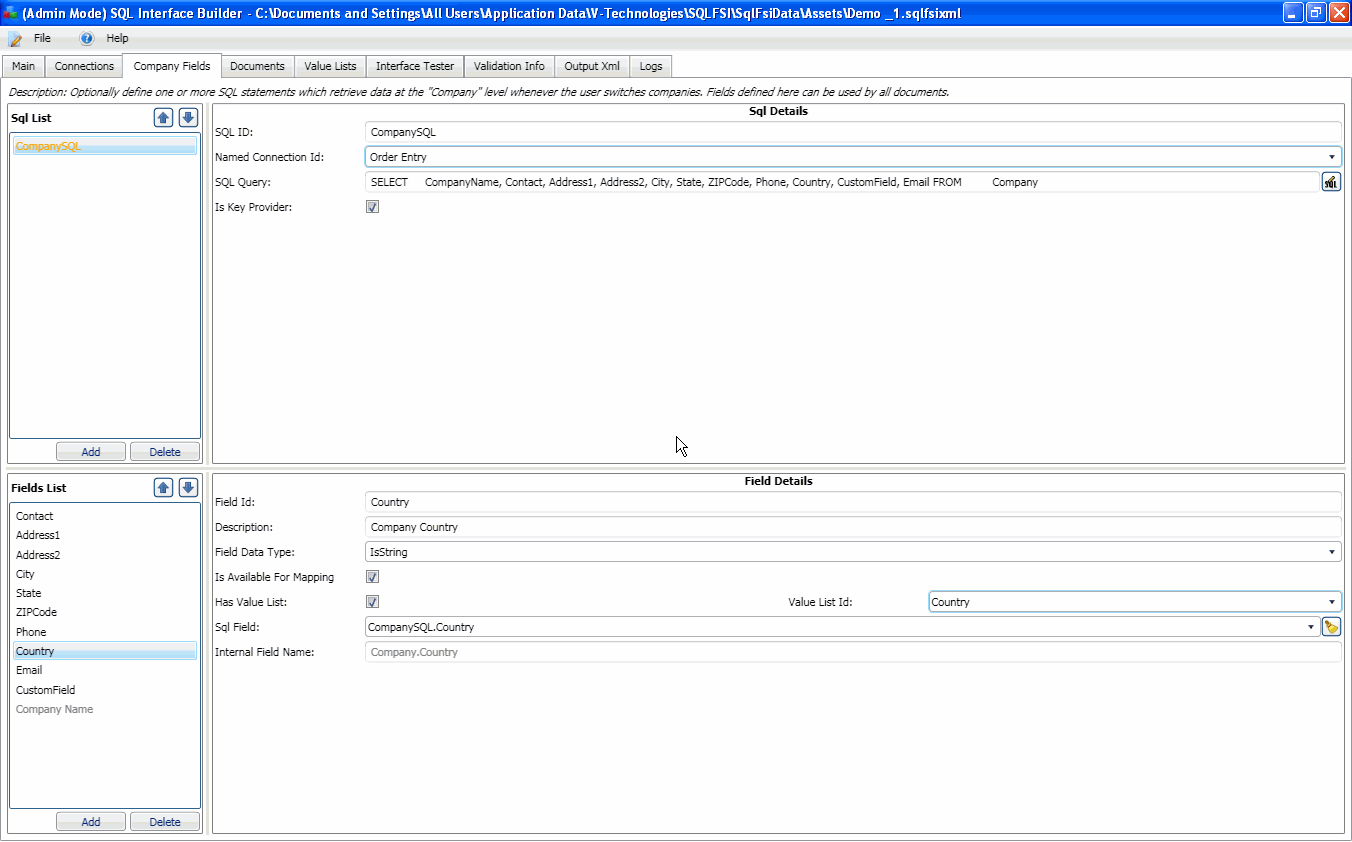Switch to the Connections tab
This screenshot has height=842, width=1352.
coord(84,67)
